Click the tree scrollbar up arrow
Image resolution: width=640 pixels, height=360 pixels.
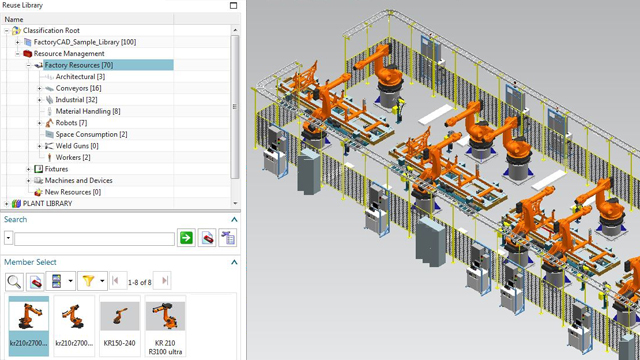click(235, 30)
